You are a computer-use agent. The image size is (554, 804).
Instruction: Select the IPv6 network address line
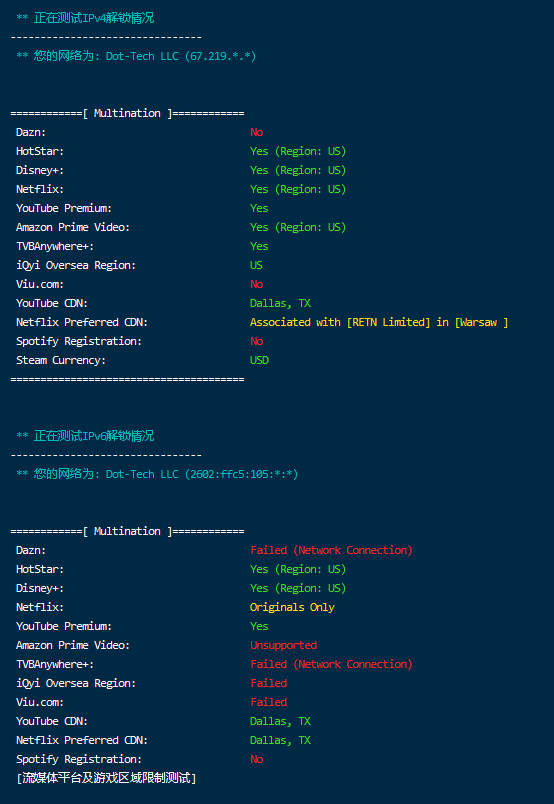157,474
